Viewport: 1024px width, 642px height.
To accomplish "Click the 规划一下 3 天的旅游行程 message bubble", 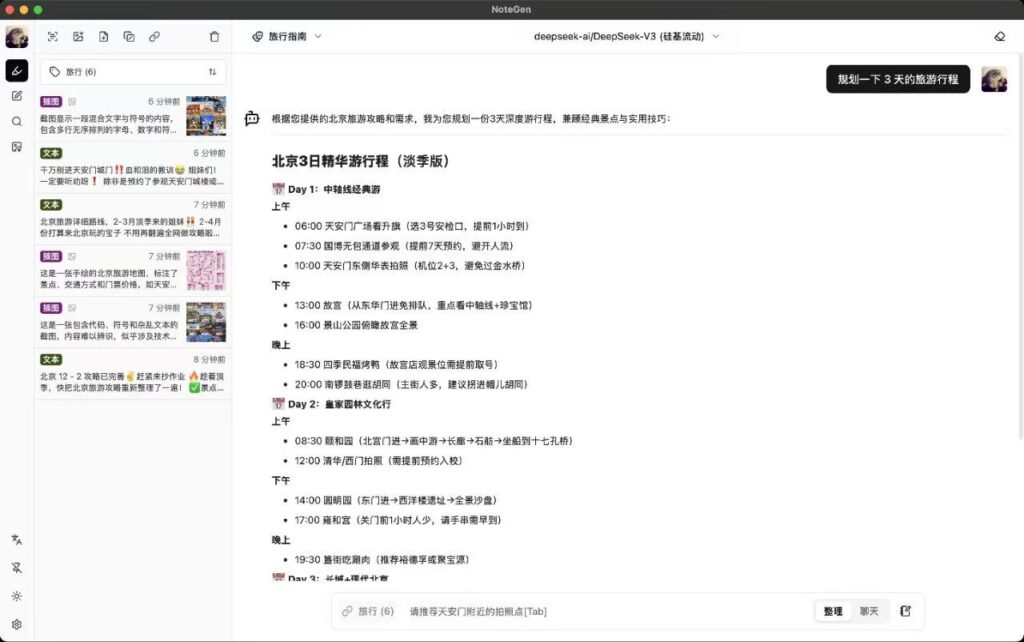I will point(896,79).
